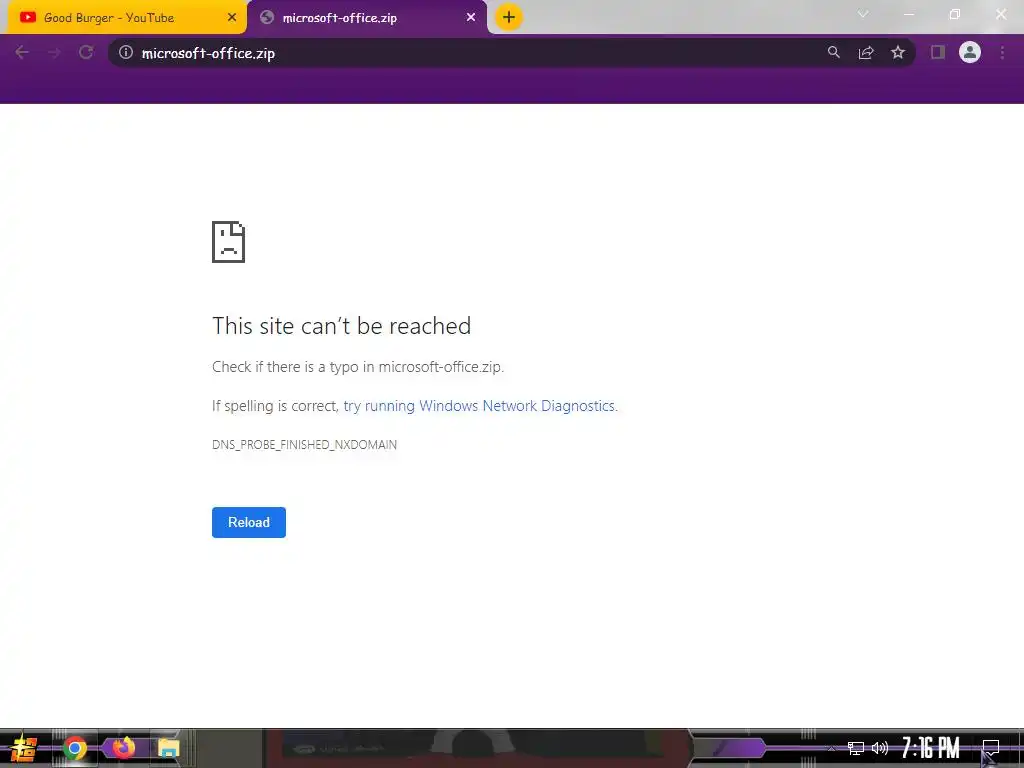The image size is (1024, 768).
Task: Bookmark this tab with the star icon
Action: click(x=898, y=52)
